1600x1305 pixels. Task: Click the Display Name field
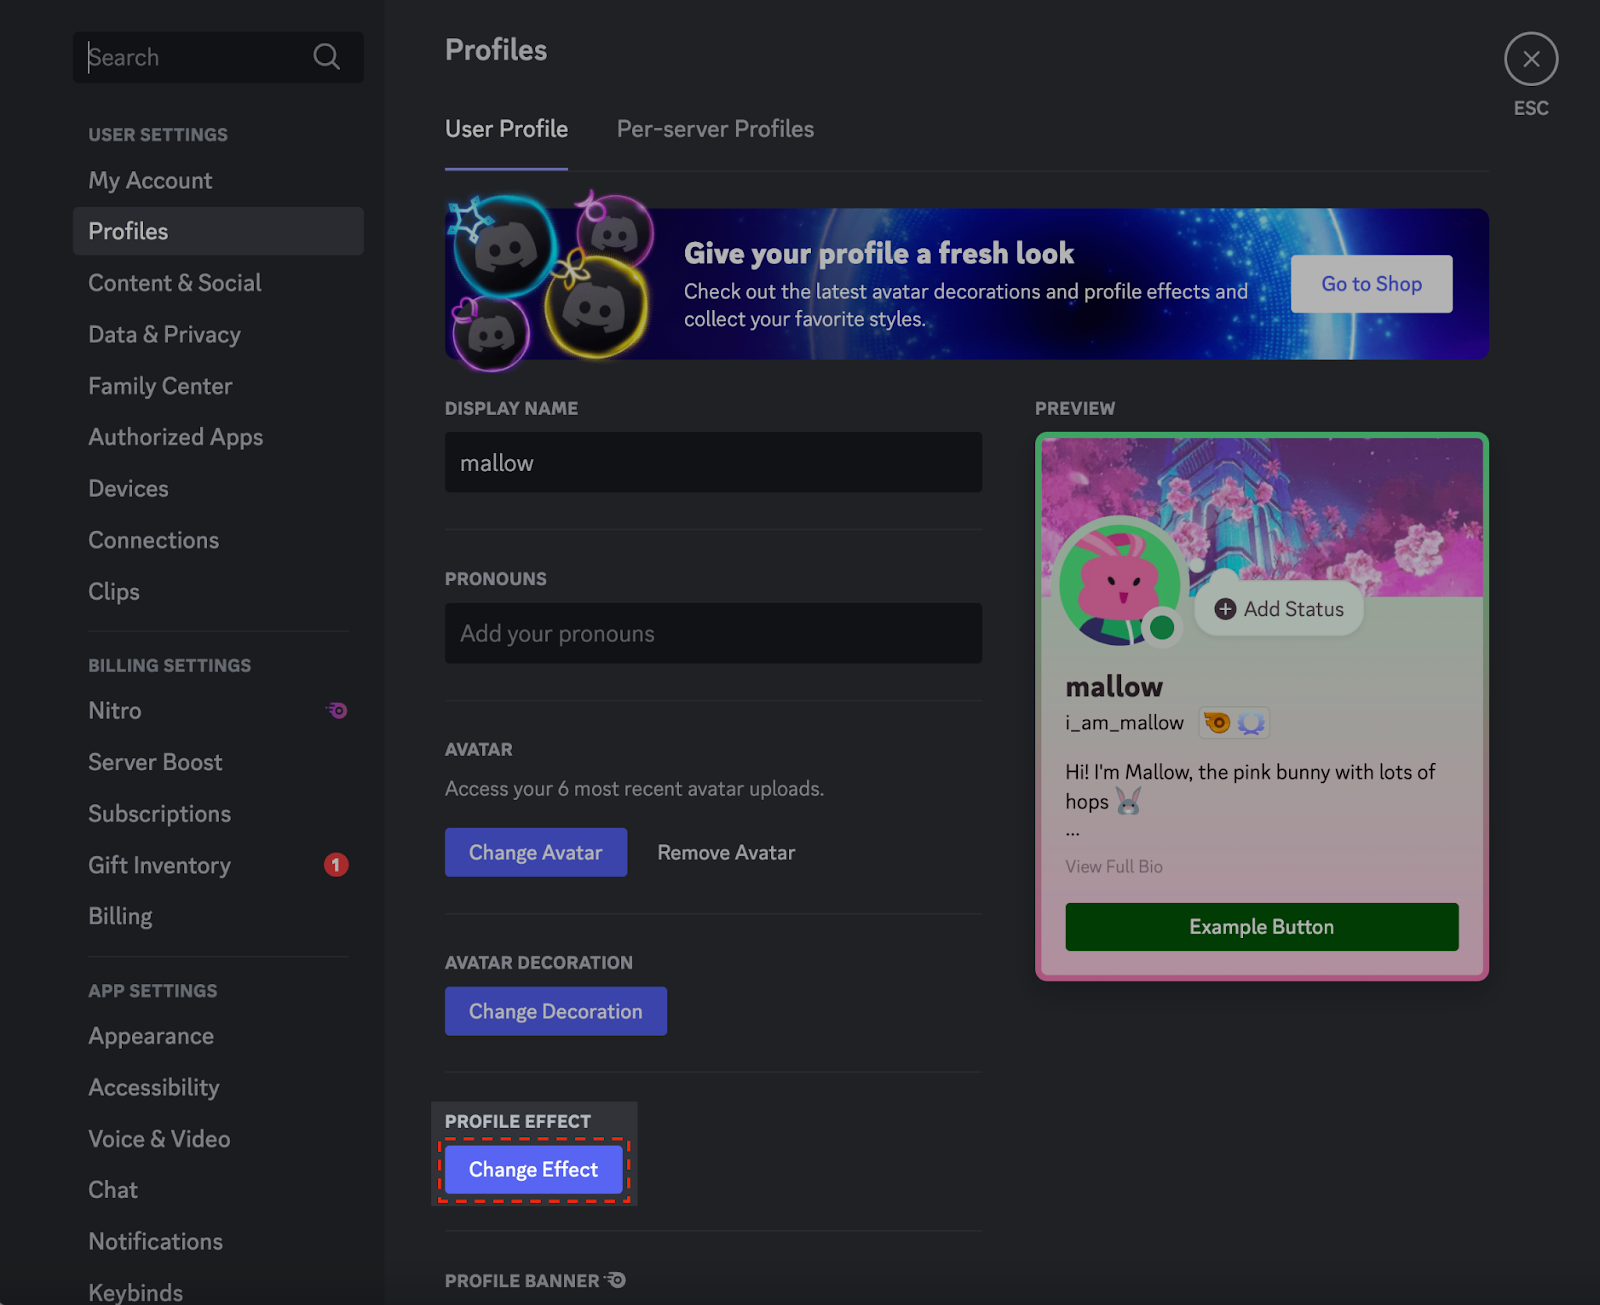pyautogui.click(x=712, y=463)
